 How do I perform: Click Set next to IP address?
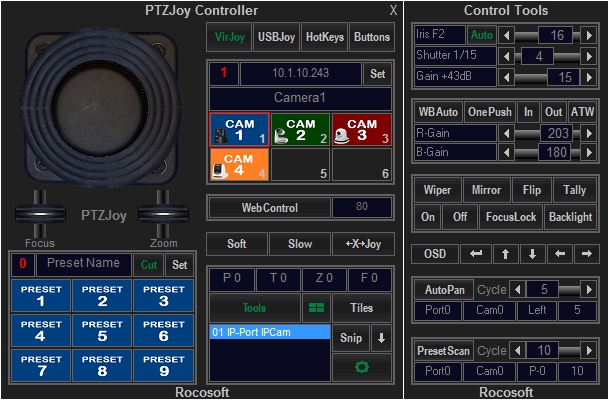point(378,74)
